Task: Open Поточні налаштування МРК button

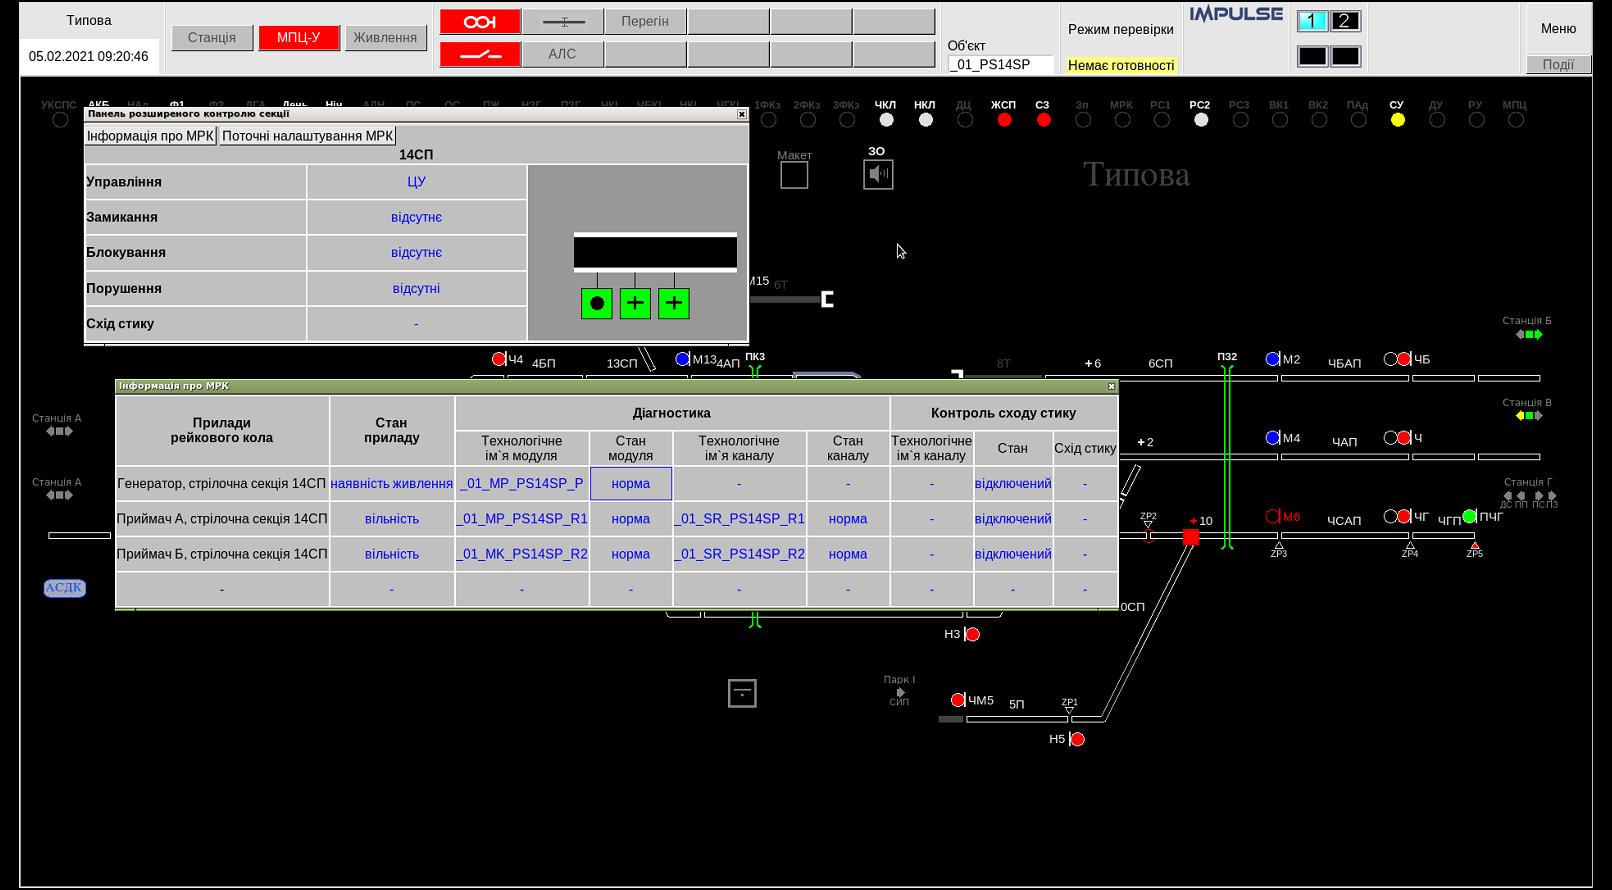Action: pos(307,136)
